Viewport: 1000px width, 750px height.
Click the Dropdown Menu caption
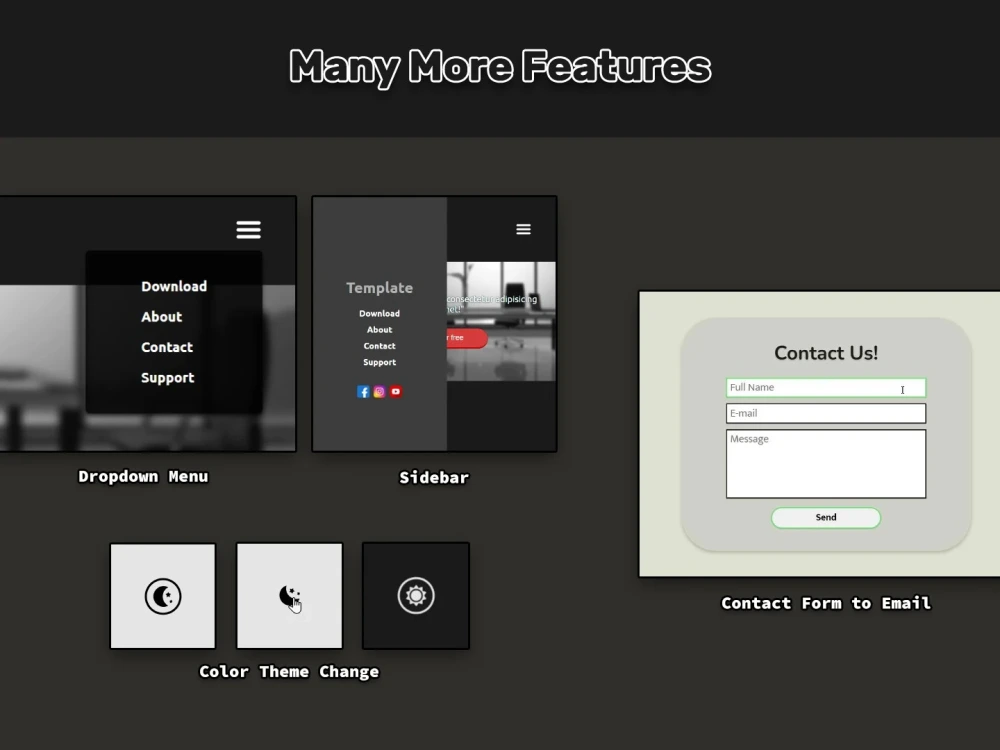pos(143,476)
